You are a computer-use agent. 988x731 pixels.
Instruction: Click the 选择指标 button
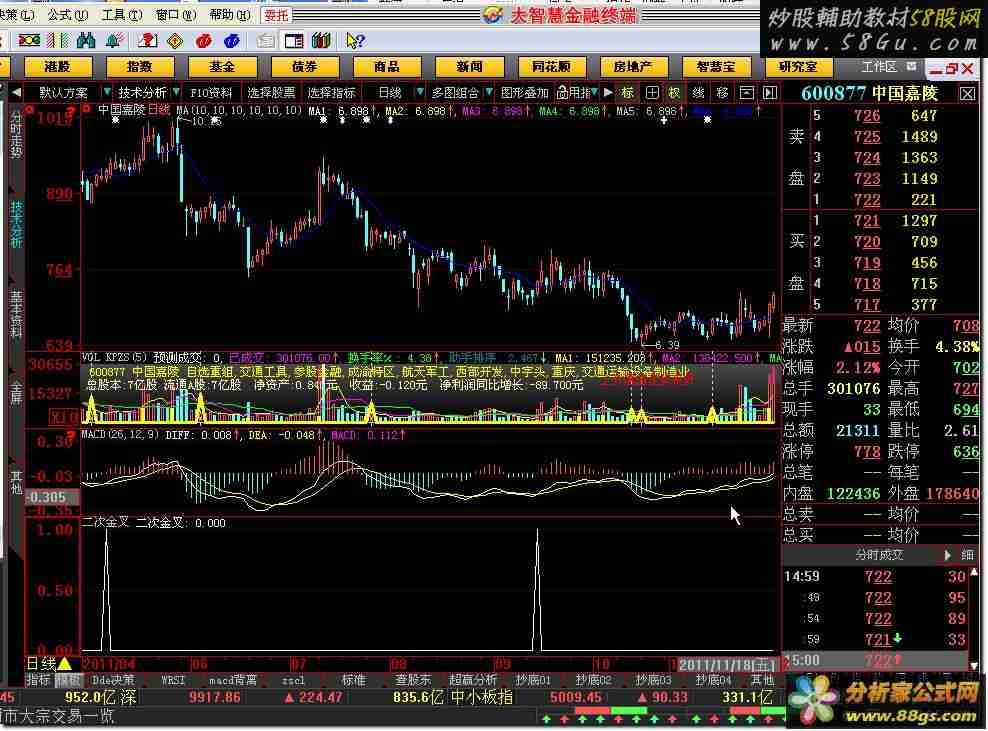tap(331, 93)
